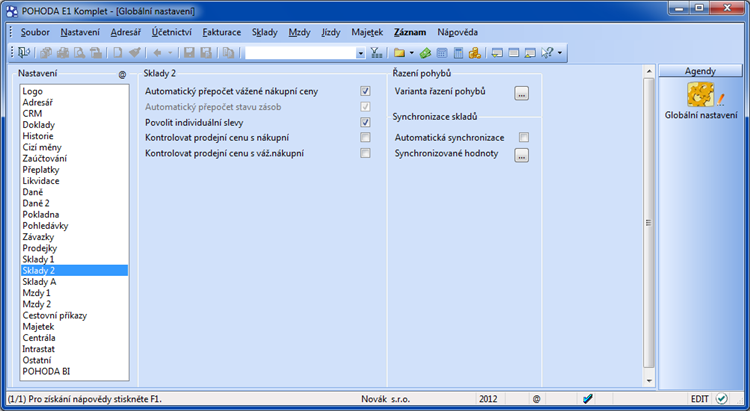750x411 pixels.
Task: Click the greyed broom clear icon
Action: pos(134,53)
